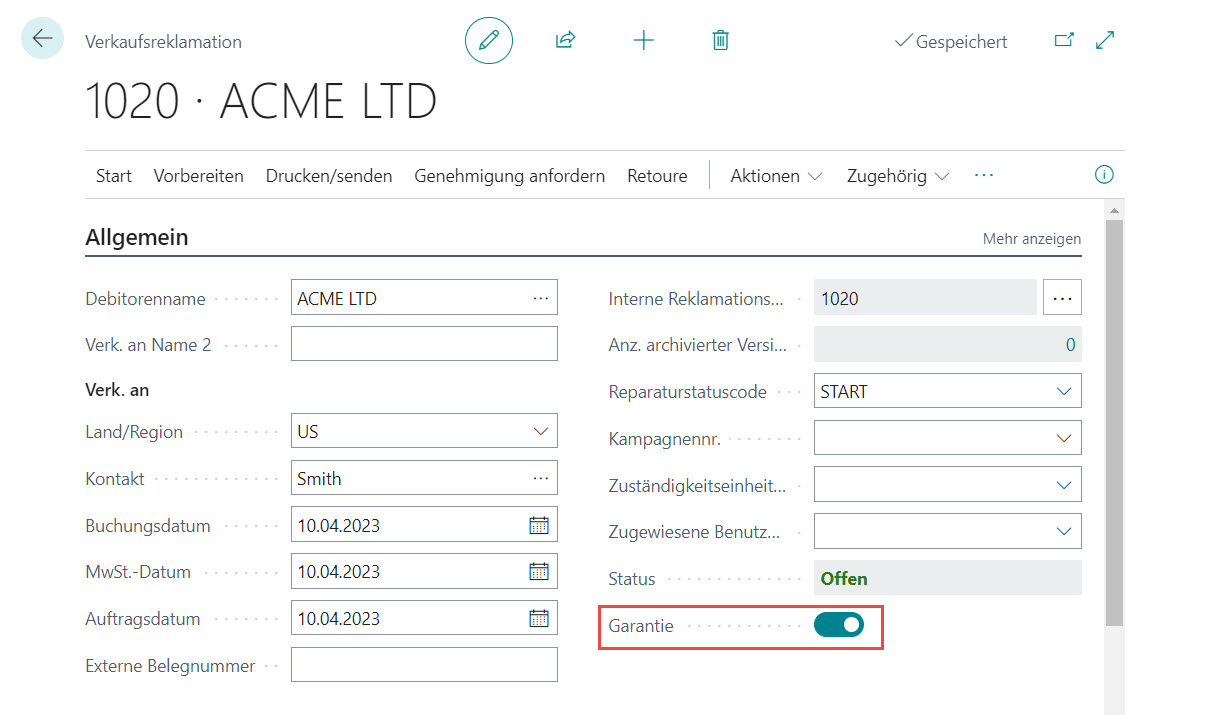This screenshot has height=715, width=1209.
Task: Expand the Kampagnennr. dropdown
Action: (1063, 438)
